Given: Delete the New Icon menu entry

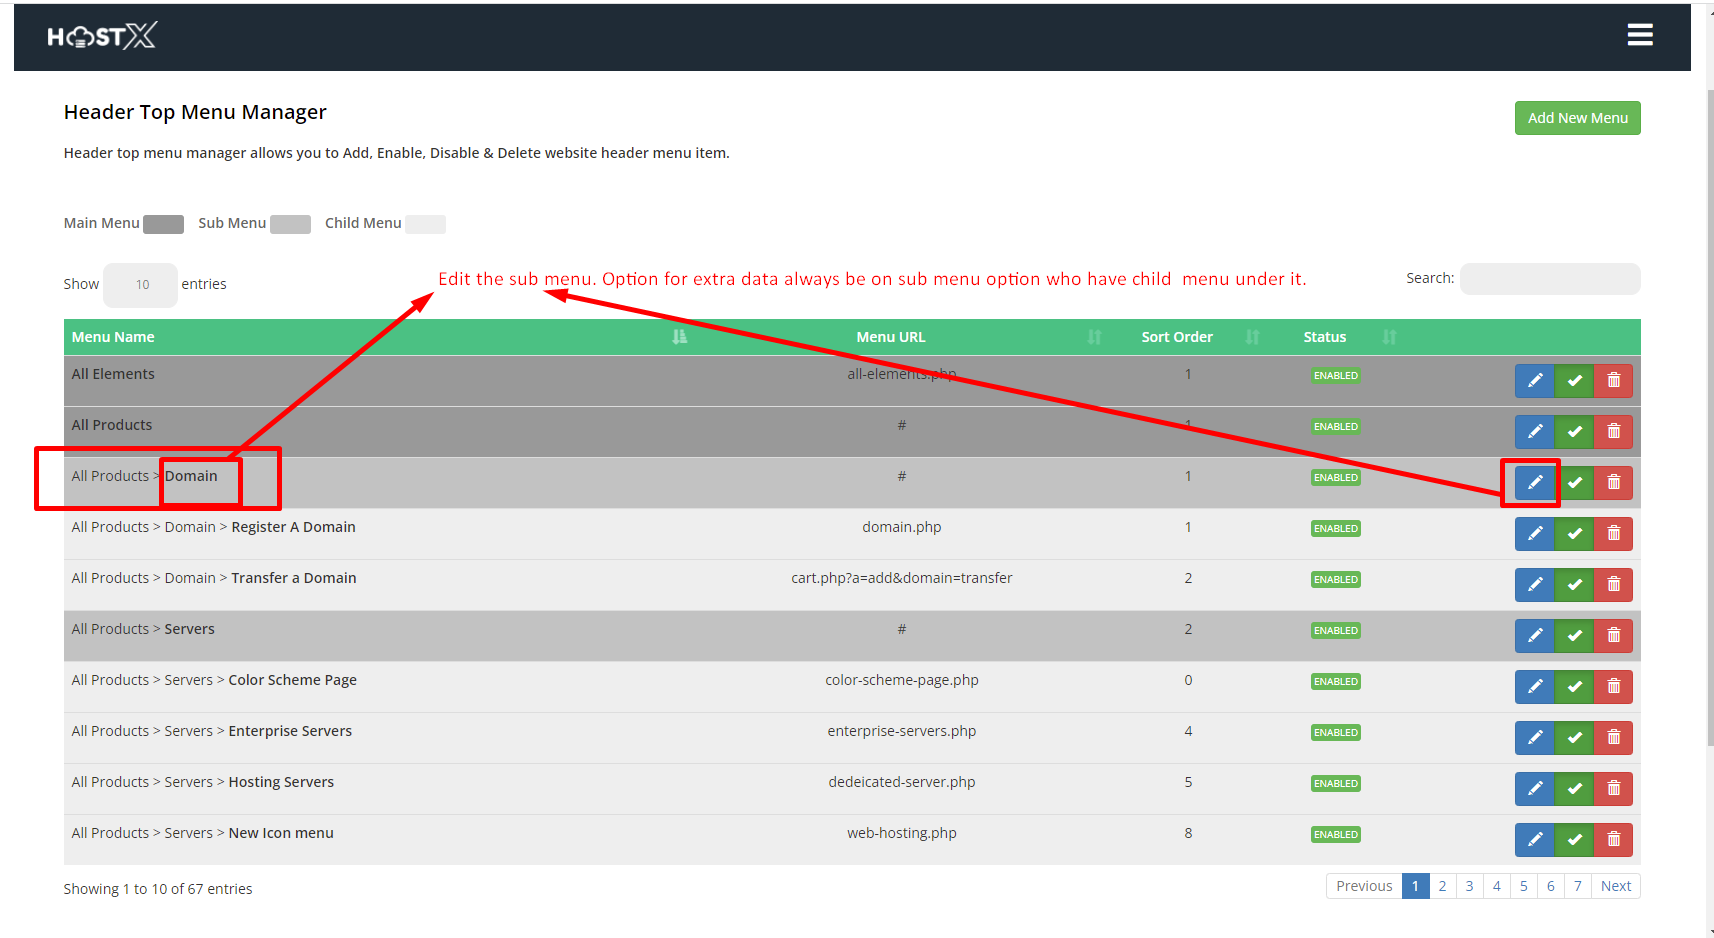Looking at the screenshot, I should (x=1613, y=840).
